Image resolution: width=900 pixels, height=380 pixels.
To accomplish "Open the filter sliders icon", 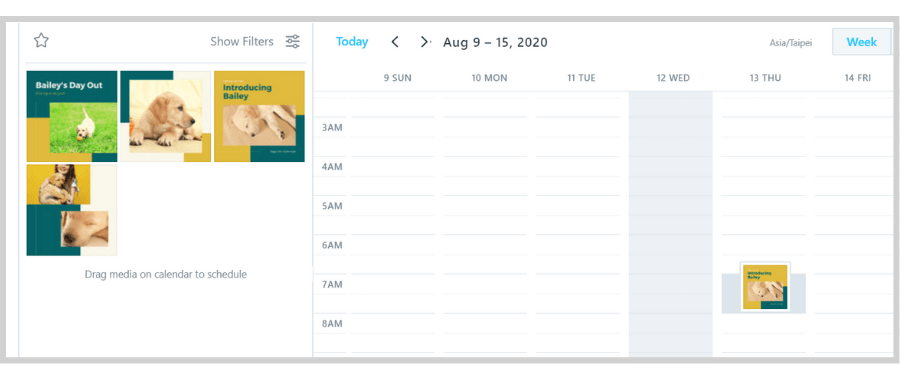I will 293,41.
